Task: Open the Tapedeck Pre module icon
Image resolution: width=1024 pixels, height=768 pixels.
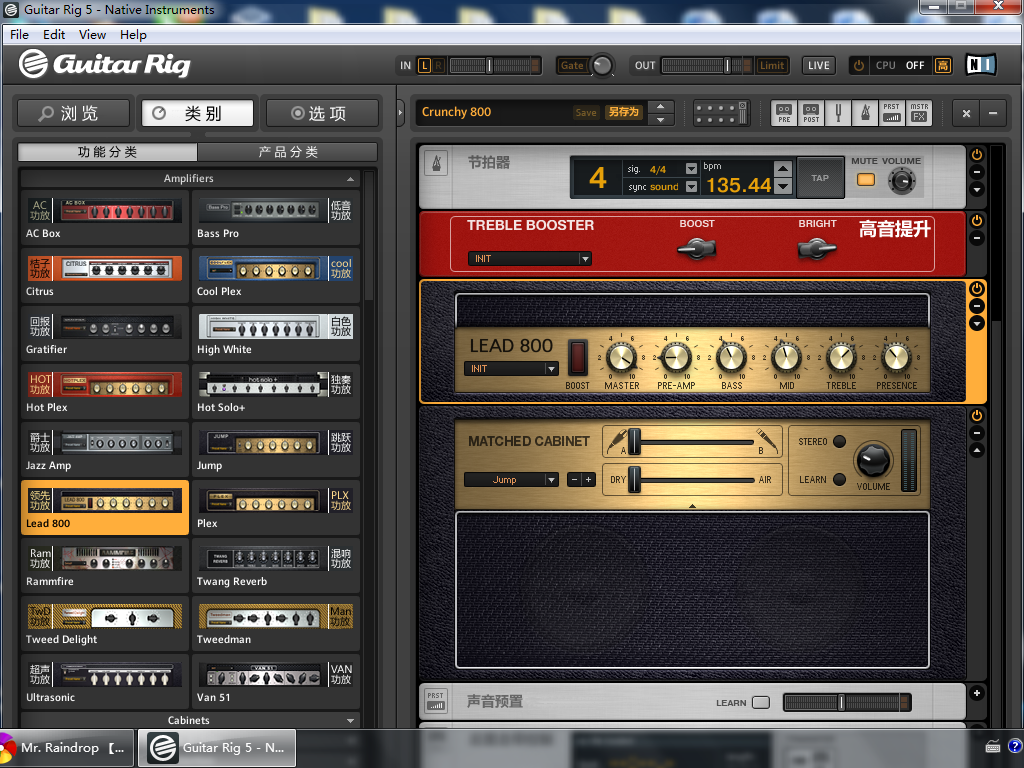Action: [x=784, y=113]
